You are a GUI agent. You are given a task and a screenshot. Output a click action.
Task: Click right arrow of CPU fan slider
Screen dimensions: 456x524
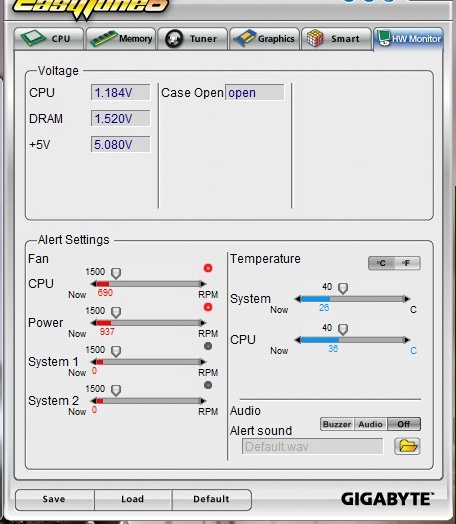pos(203,284)
